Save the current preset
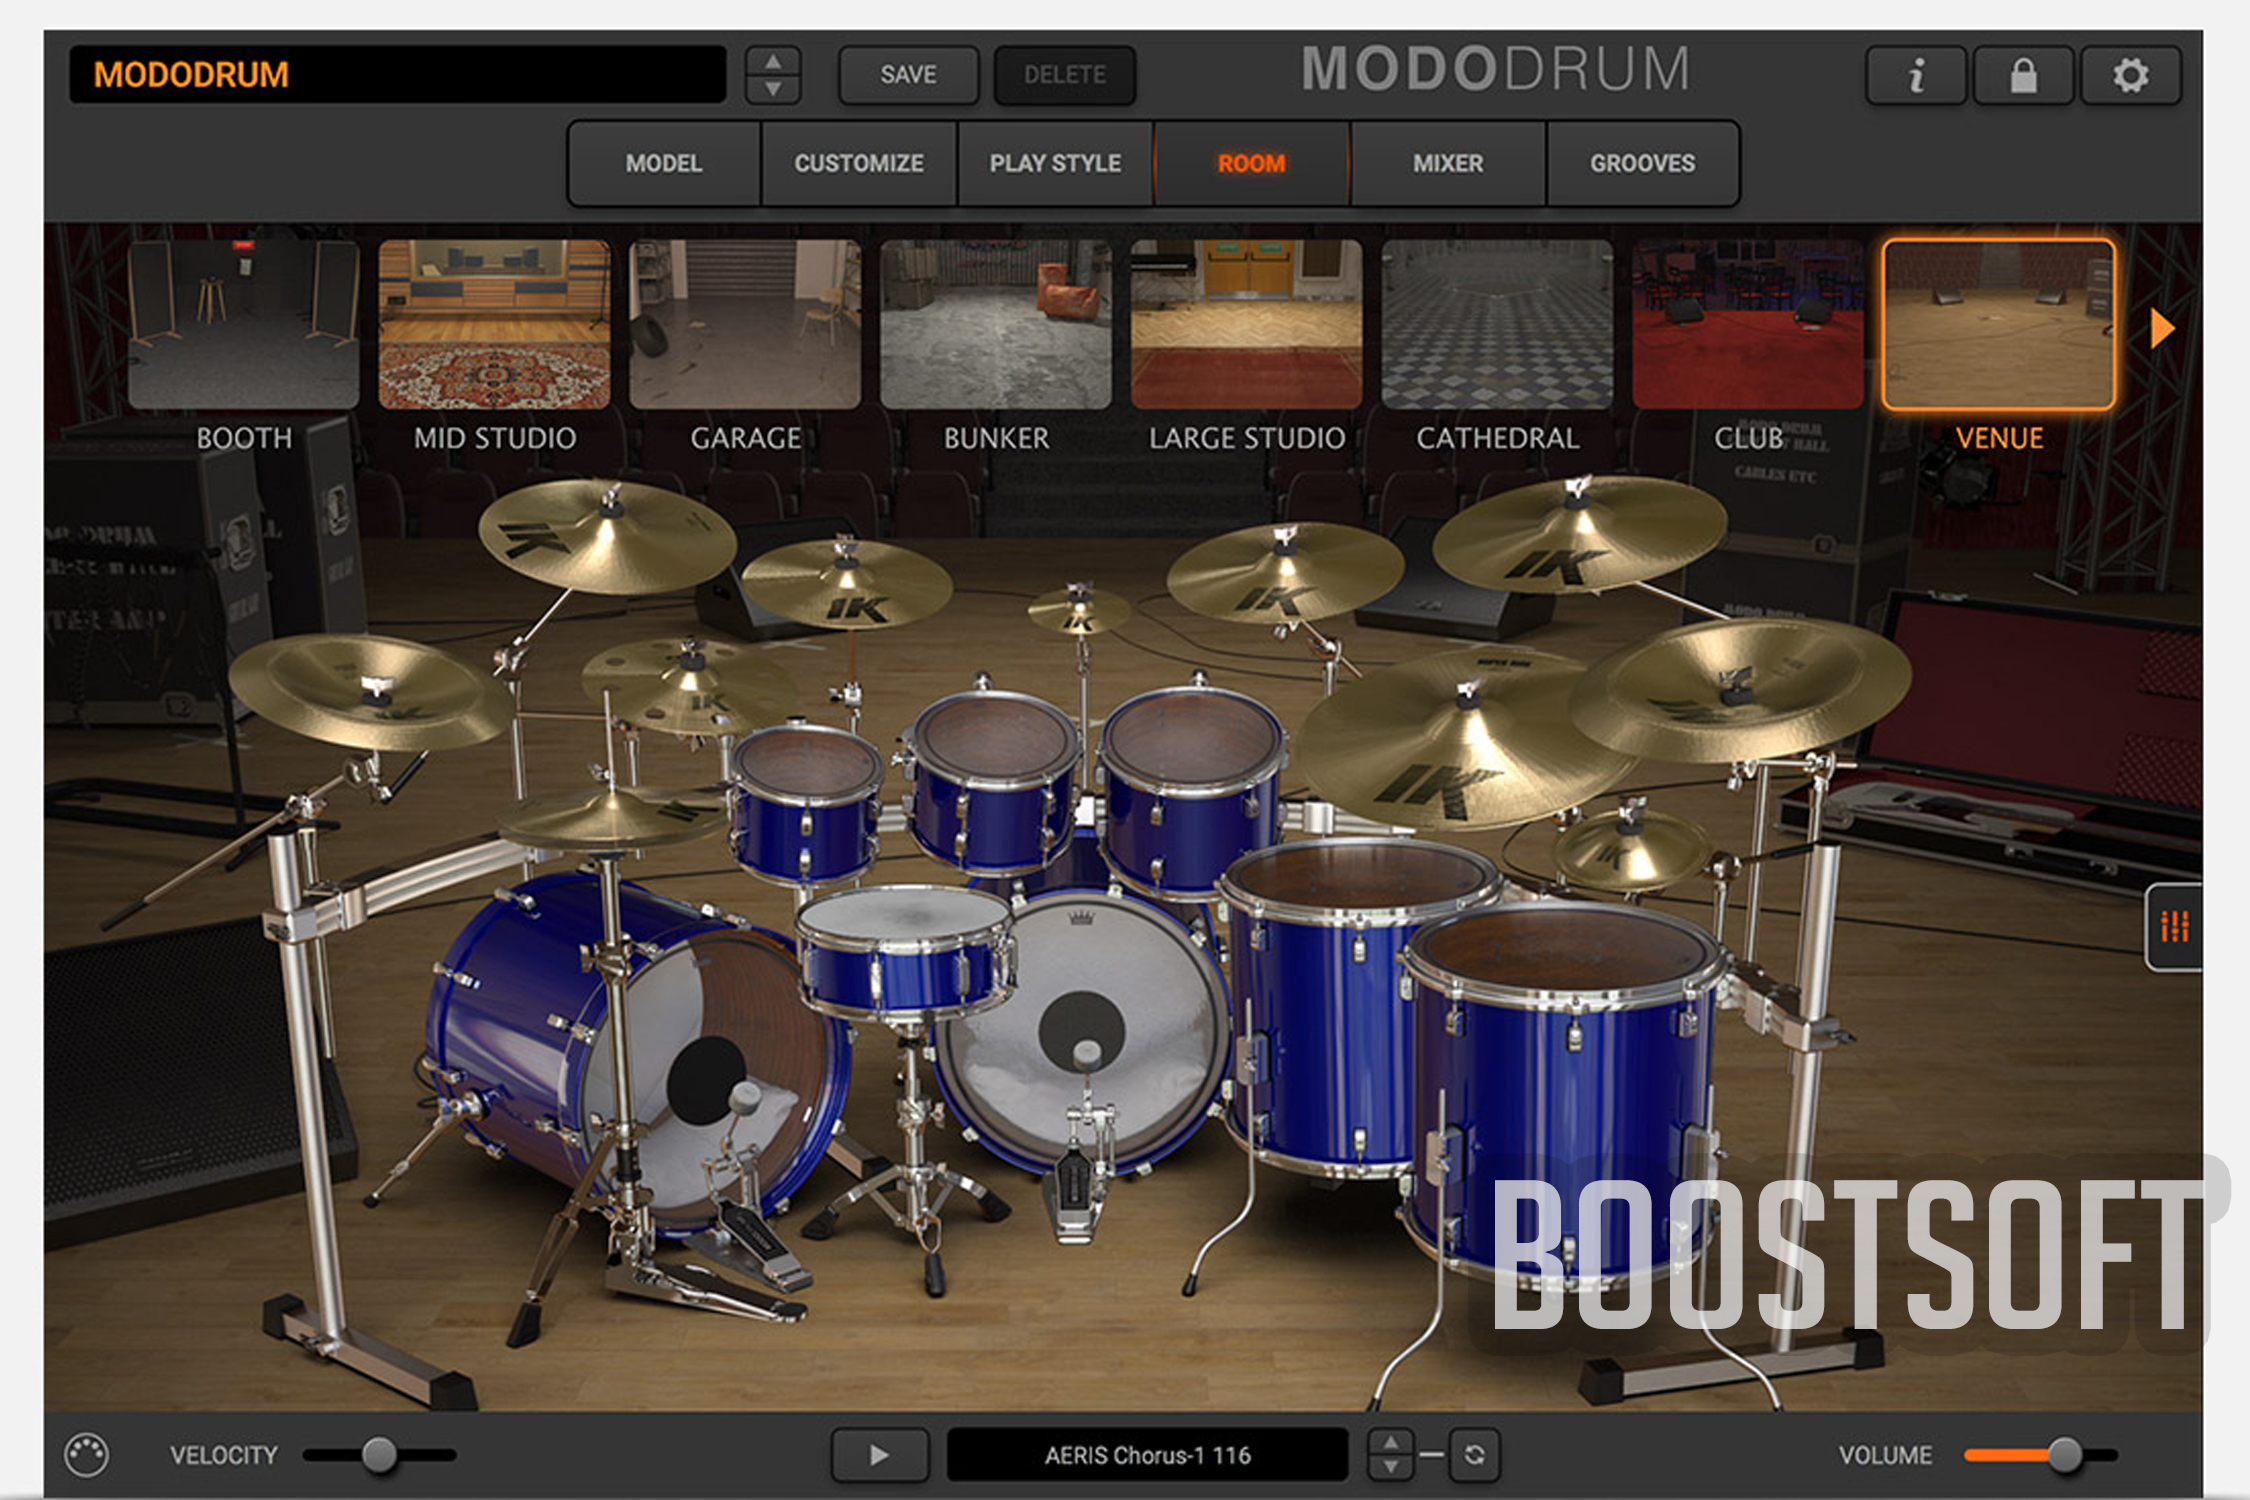 point(908,75)
